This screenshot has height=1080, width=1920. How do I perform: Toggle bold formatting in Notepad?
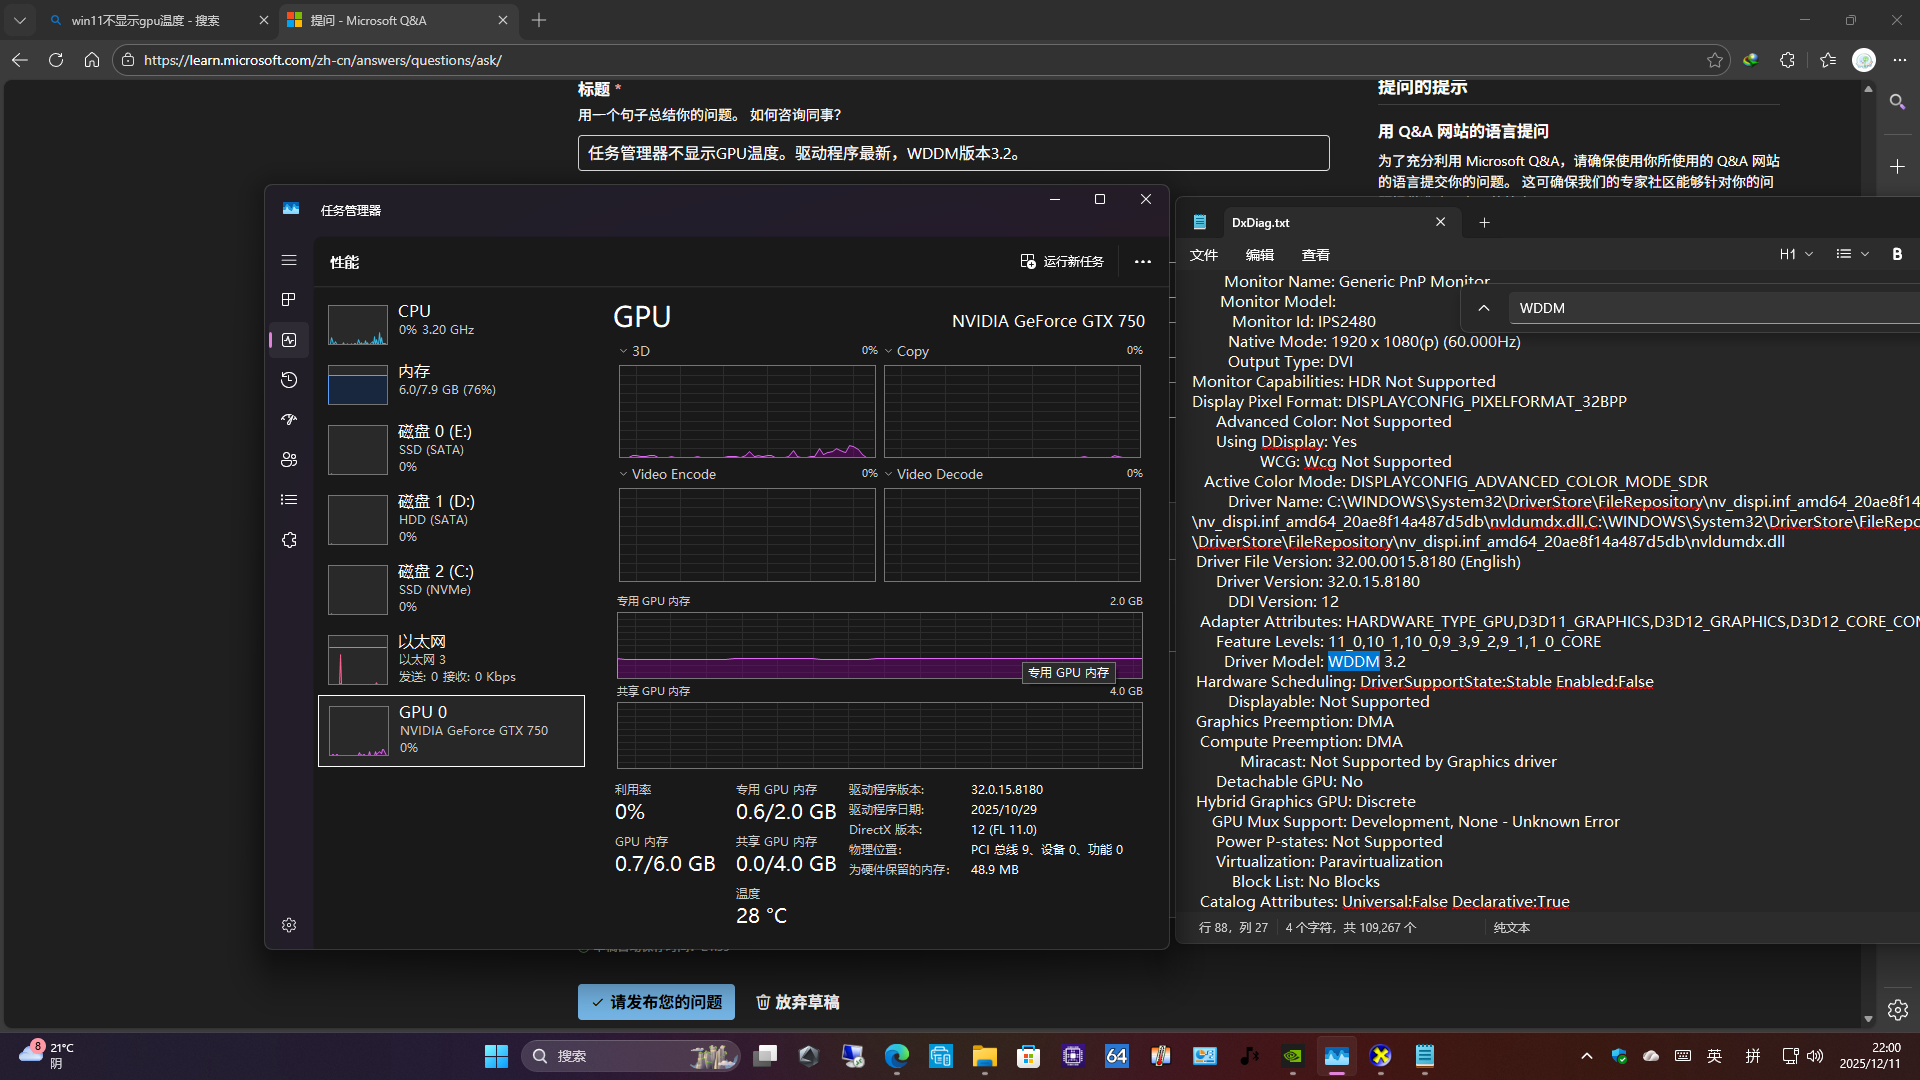tap(1897, 254)
